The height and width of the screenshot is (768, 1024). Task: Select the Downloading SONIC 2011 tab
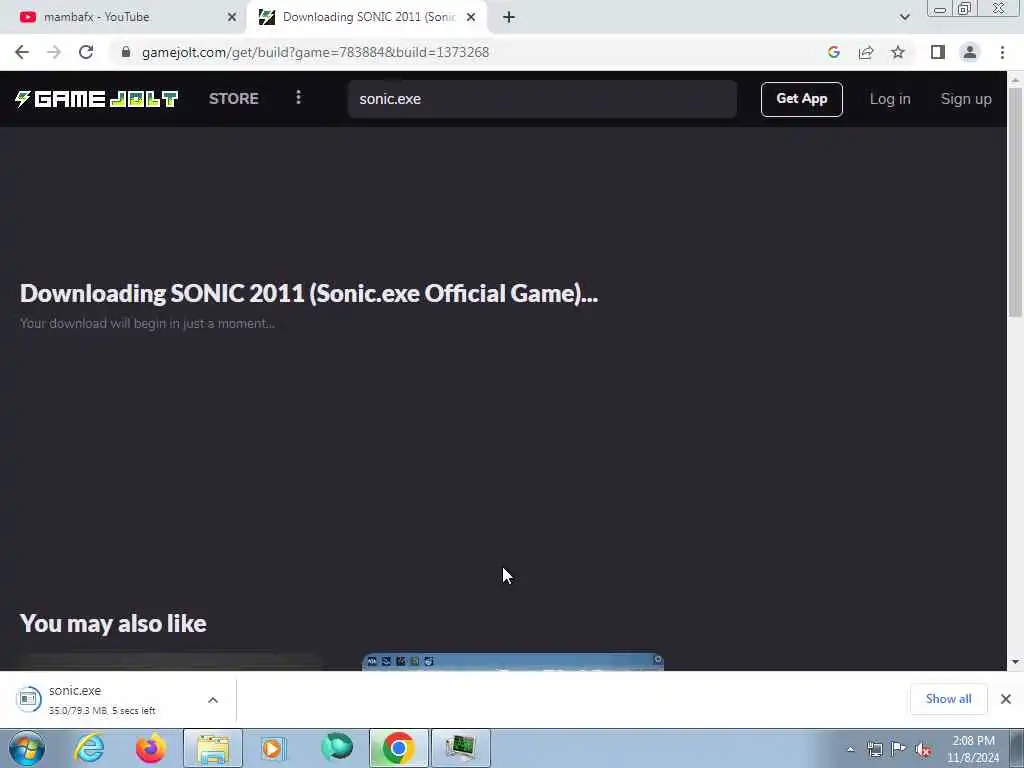pos(366,17)
